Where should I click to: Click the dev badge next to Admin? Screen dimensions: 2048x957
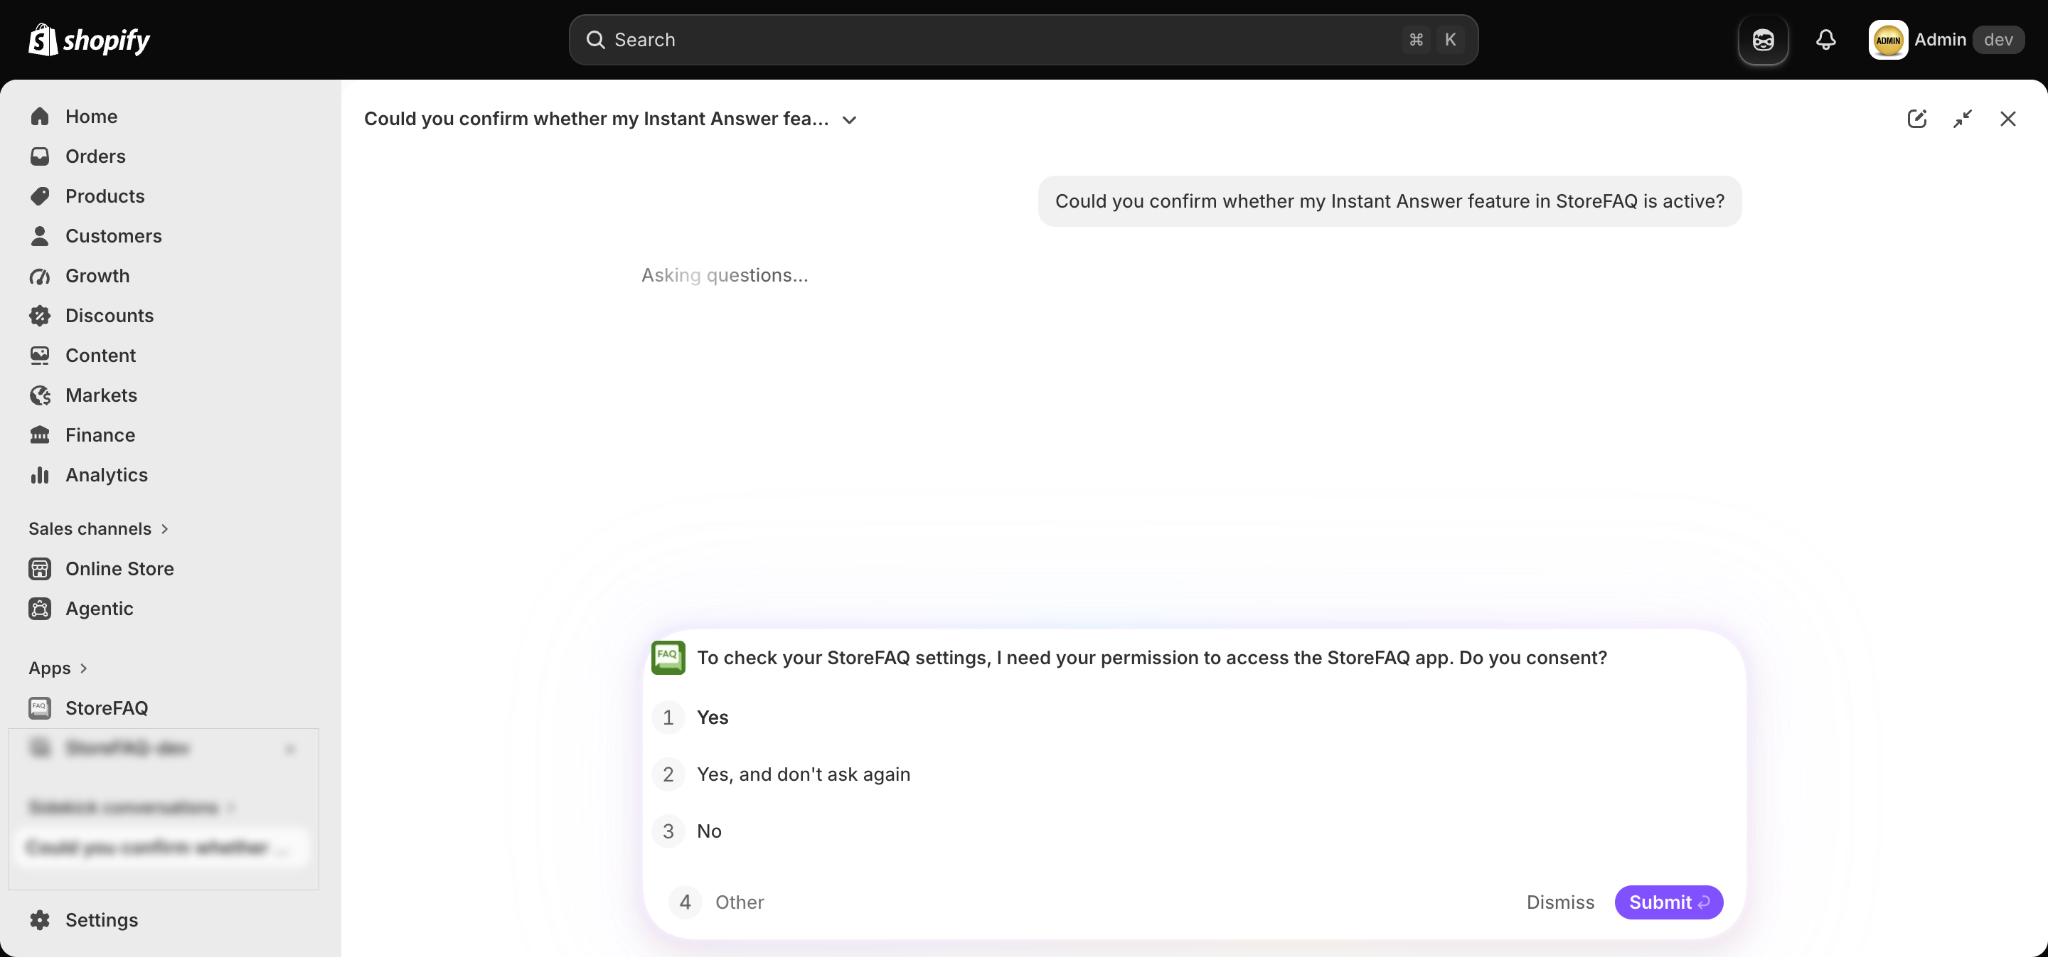pyautogui.click(x=1998, y=40)
